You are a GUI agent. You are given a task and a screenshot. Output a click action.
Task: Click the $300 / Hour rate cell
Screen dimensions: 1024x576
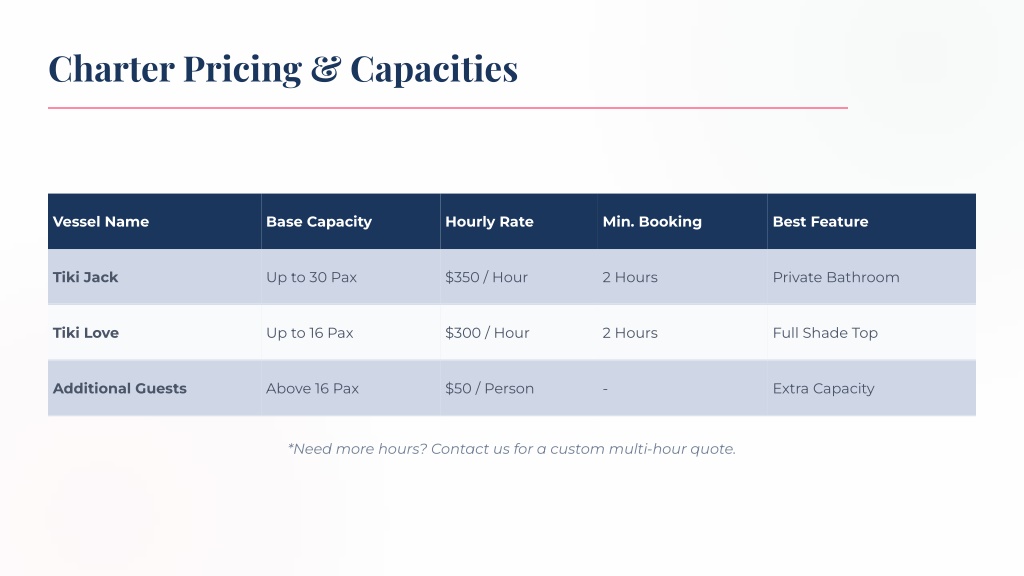coord(519,332)
